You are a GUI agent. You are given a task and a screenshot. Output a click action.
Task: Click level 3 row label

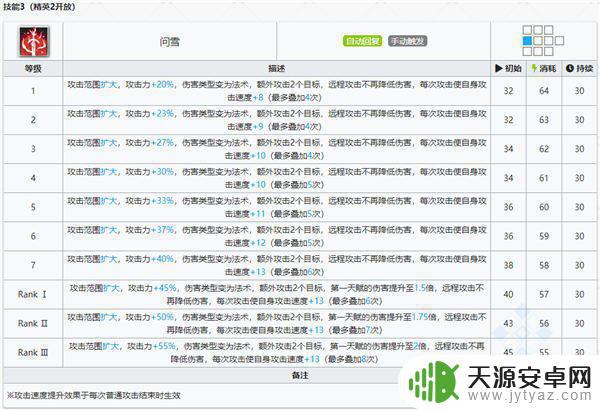[33, 149]
